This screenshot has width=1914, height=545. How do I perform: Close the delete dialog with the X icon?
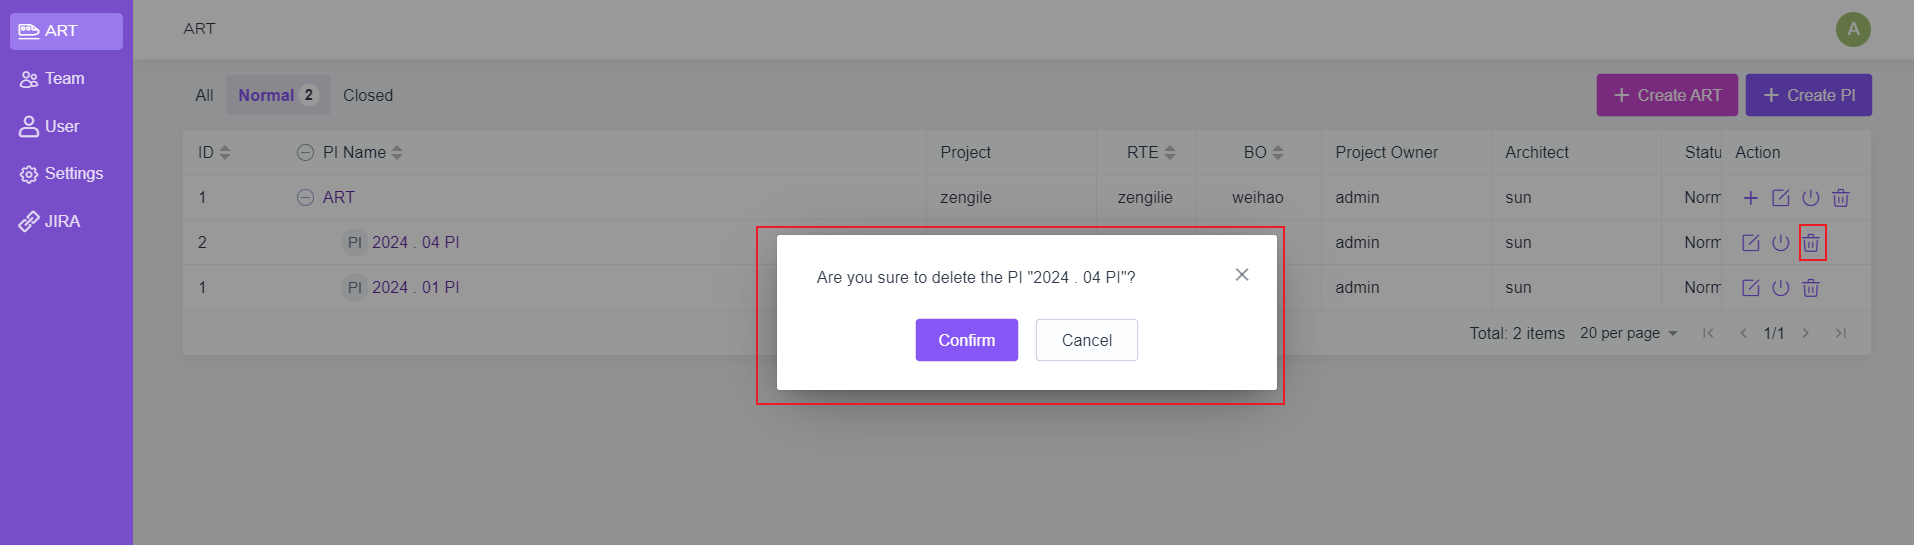pos(1241,275)
